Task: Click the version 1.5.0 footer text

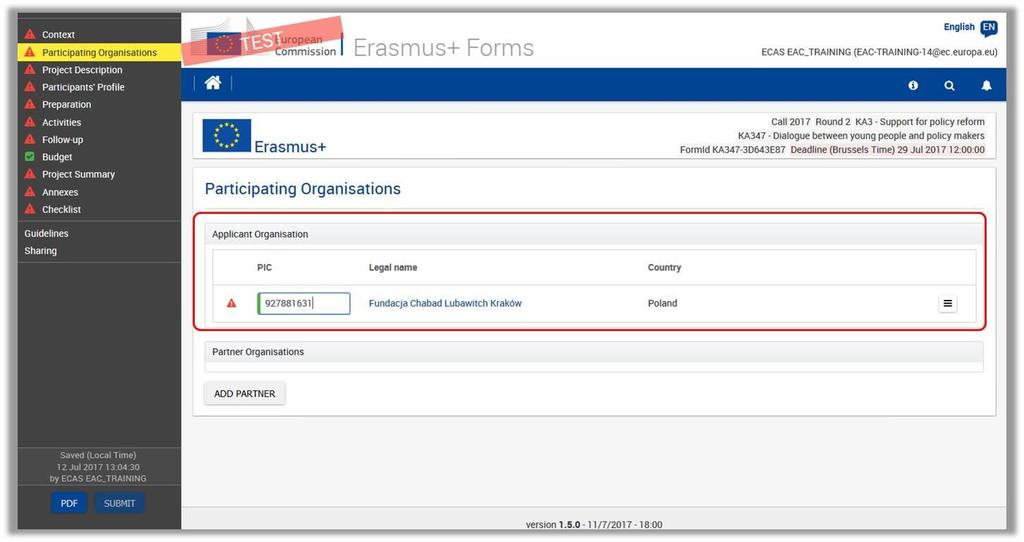Action: point(594,524)
